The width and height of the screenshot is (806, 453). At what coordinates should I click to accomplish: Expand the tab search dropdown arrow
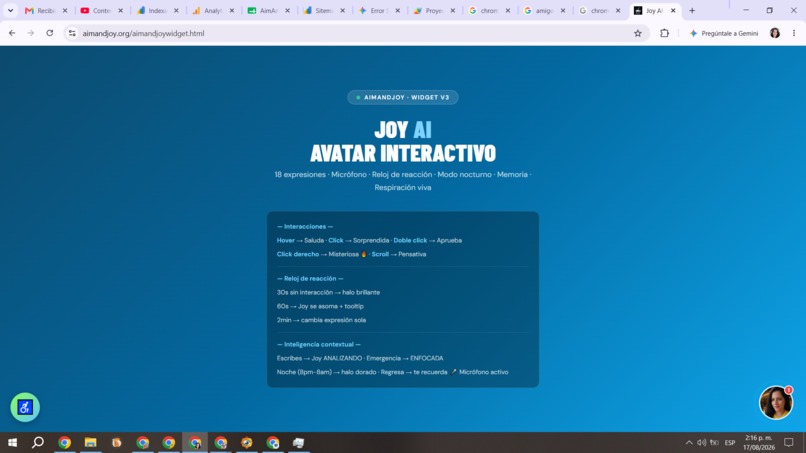click(10, 11)
